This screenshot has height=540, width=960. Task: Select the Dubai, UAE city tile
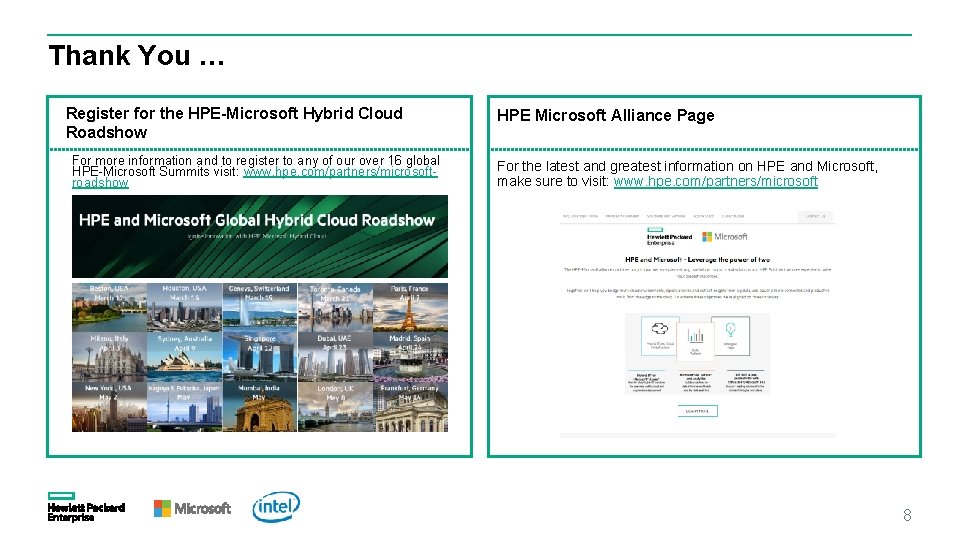click(x=335, y=357)
